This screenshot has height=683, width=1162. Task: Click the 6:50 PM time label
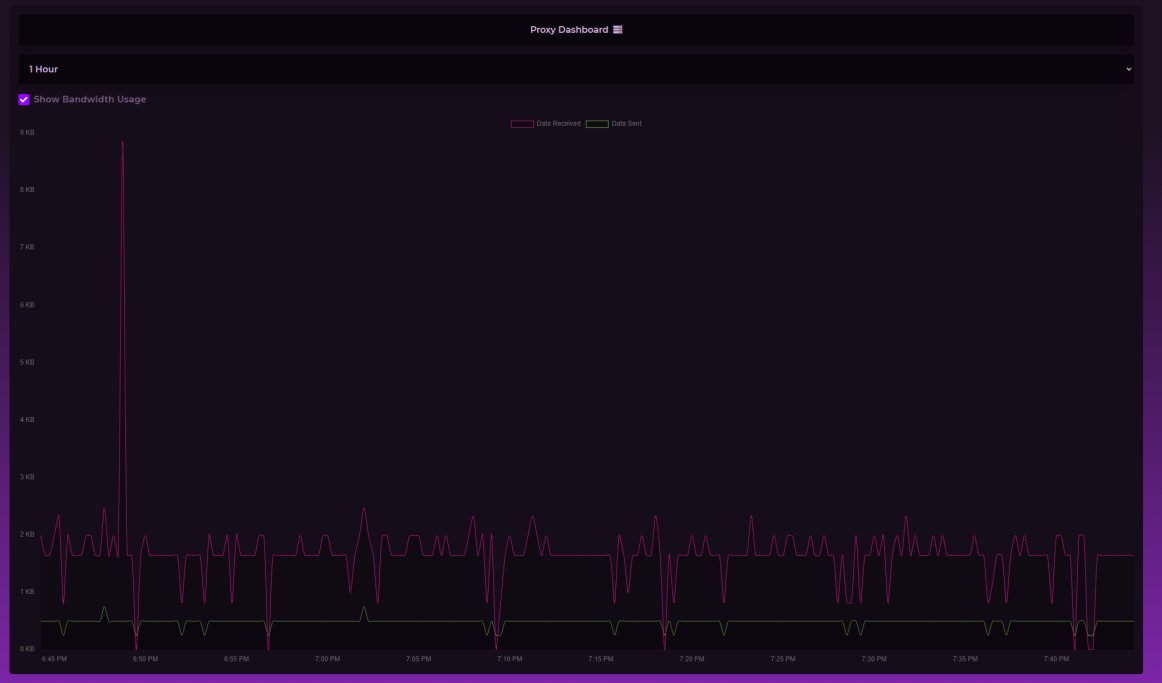(x=145, y=659)
